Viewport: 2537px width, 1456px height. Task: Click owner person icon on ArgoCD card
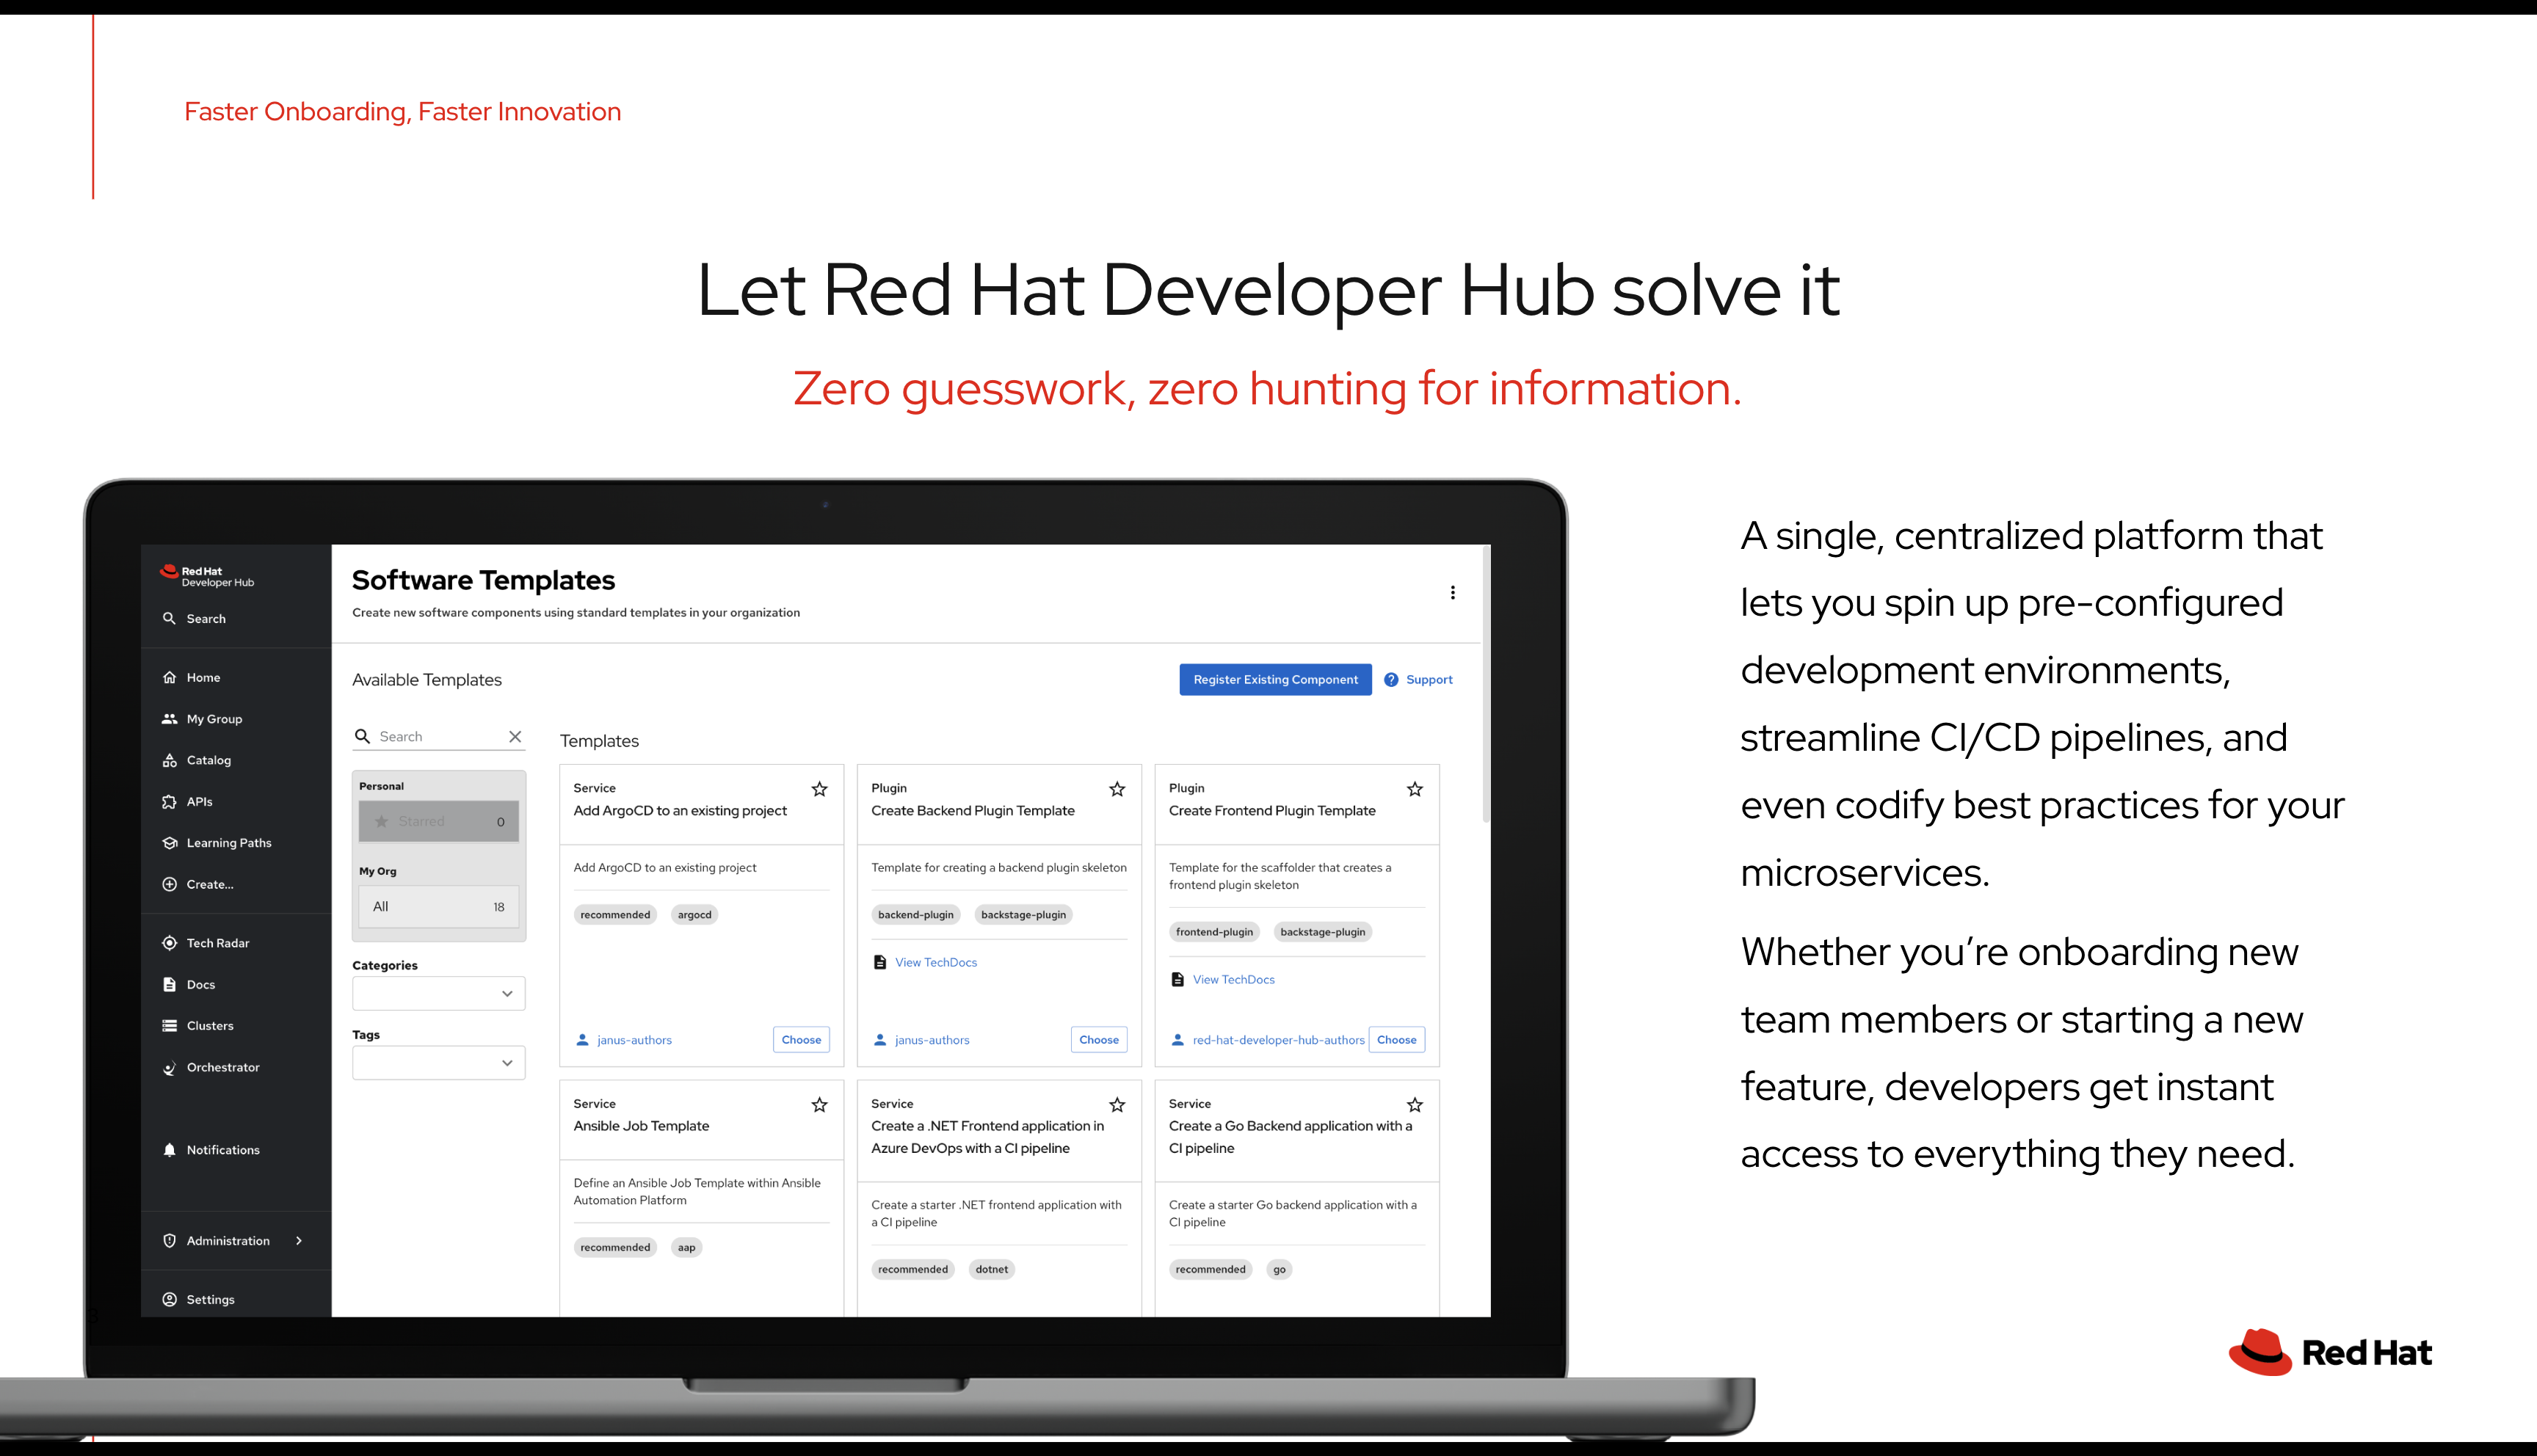click(x=582, y=1041)
